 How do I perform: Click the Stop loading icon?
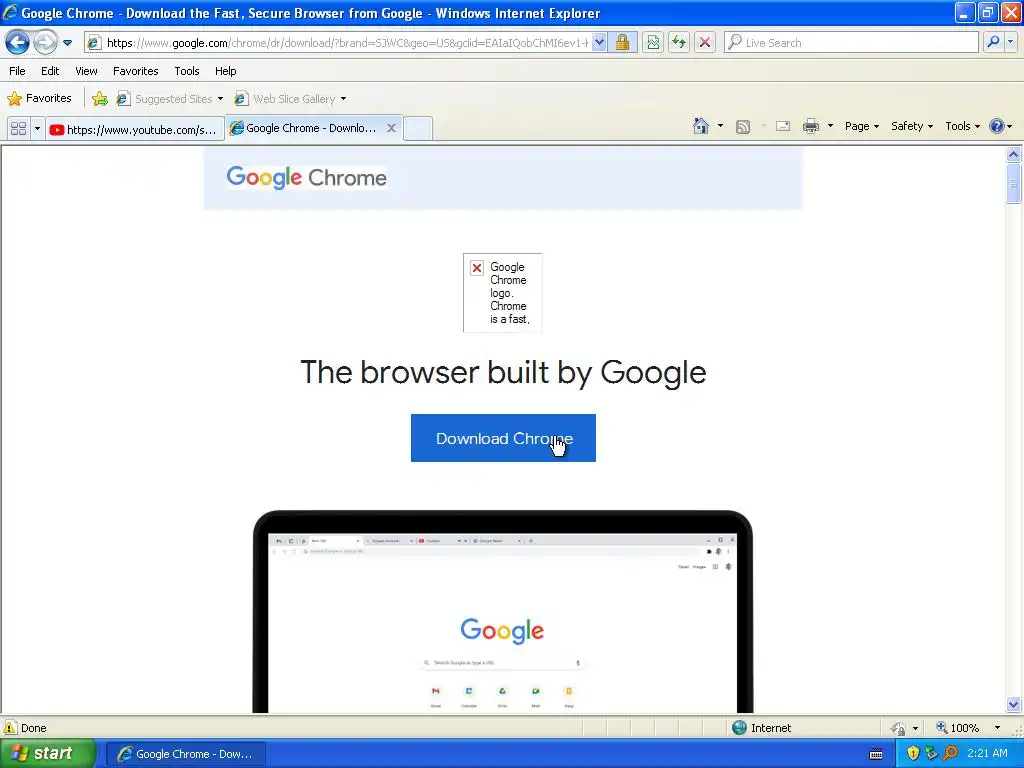click(x=705, y=43)
